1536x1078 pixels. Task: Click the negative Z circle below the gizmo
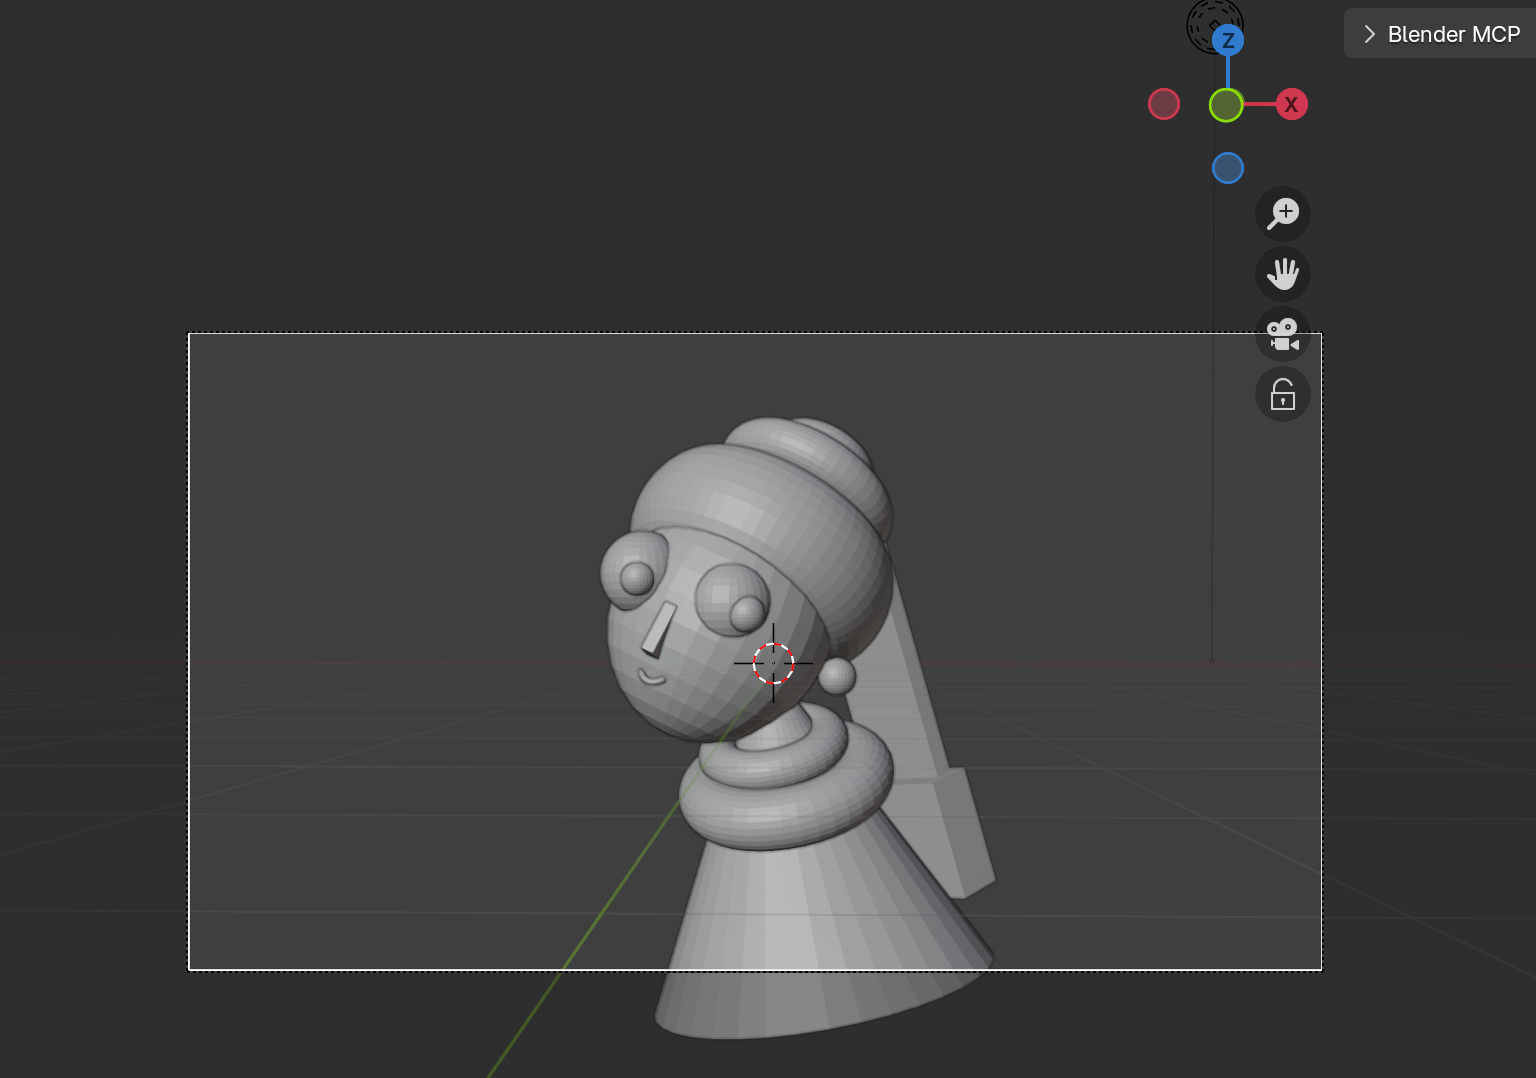(1227, 167)
